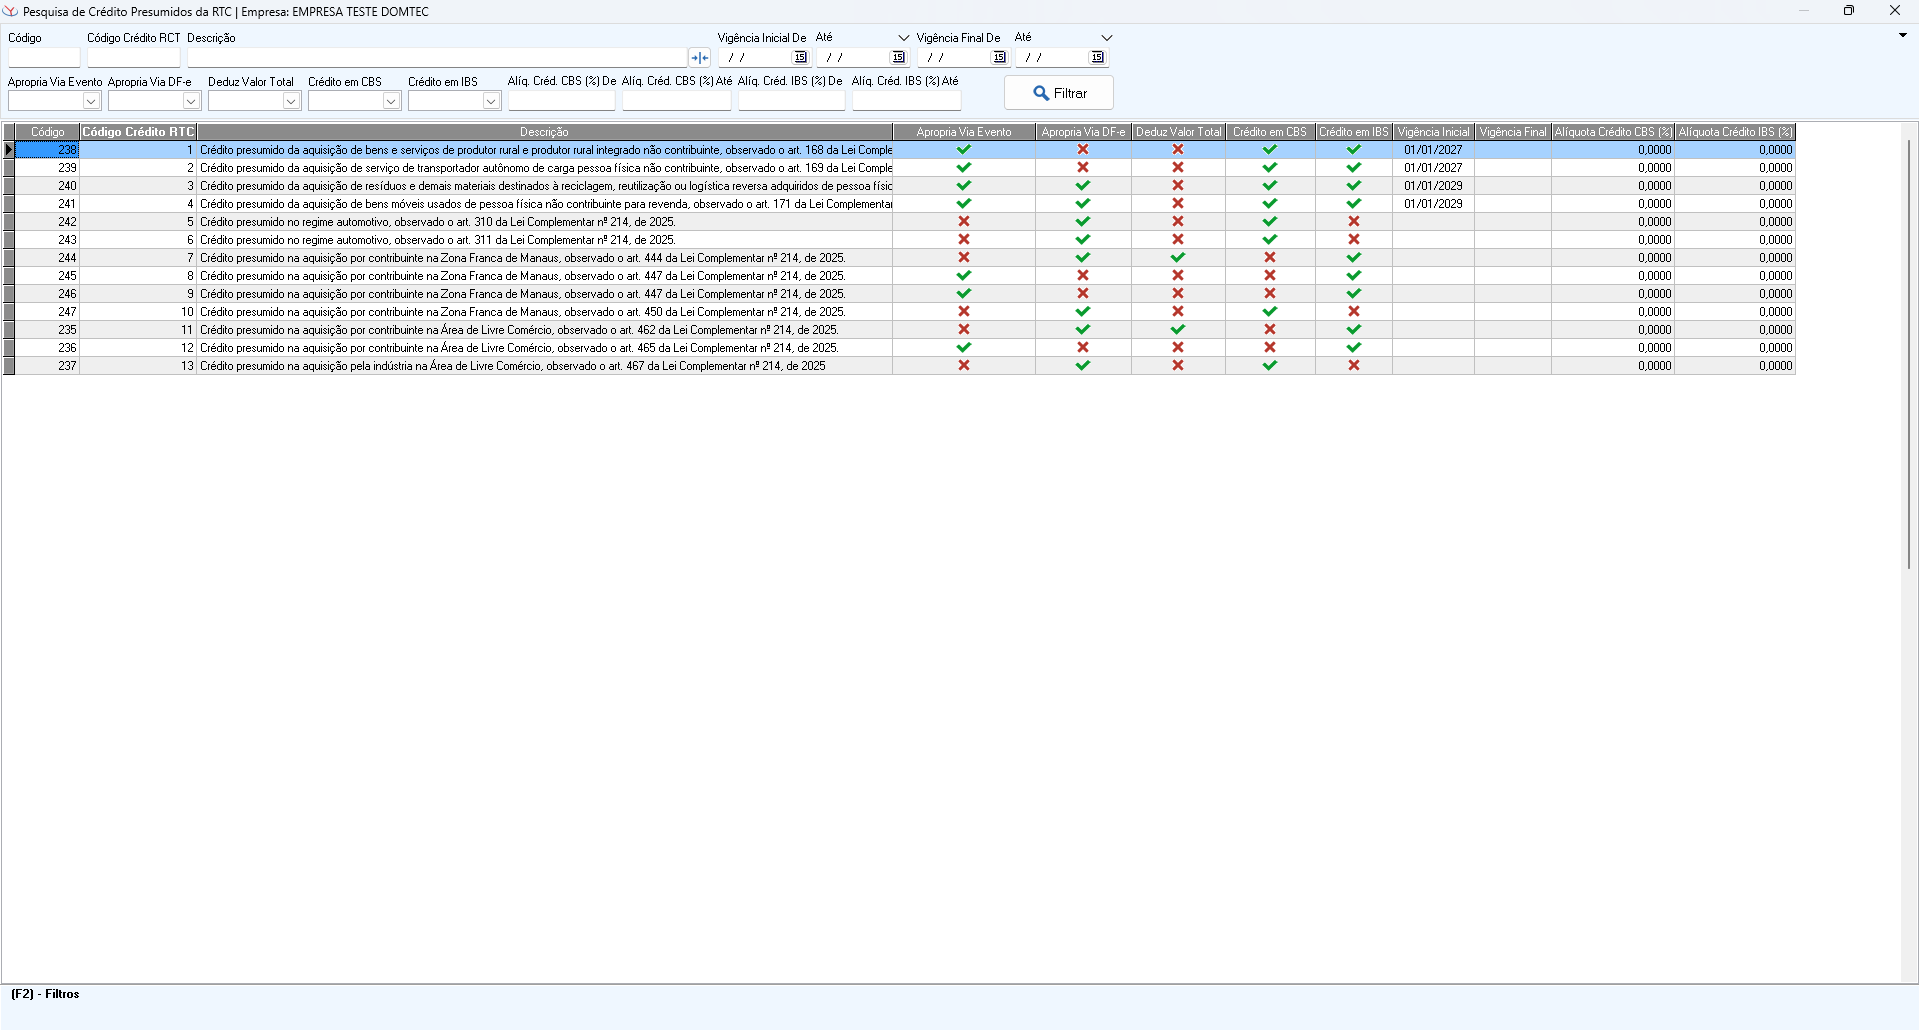The image size is (1919, 1030).
Task: Click row indicator arrow of first grid row
Action: [x=9, y=150]
